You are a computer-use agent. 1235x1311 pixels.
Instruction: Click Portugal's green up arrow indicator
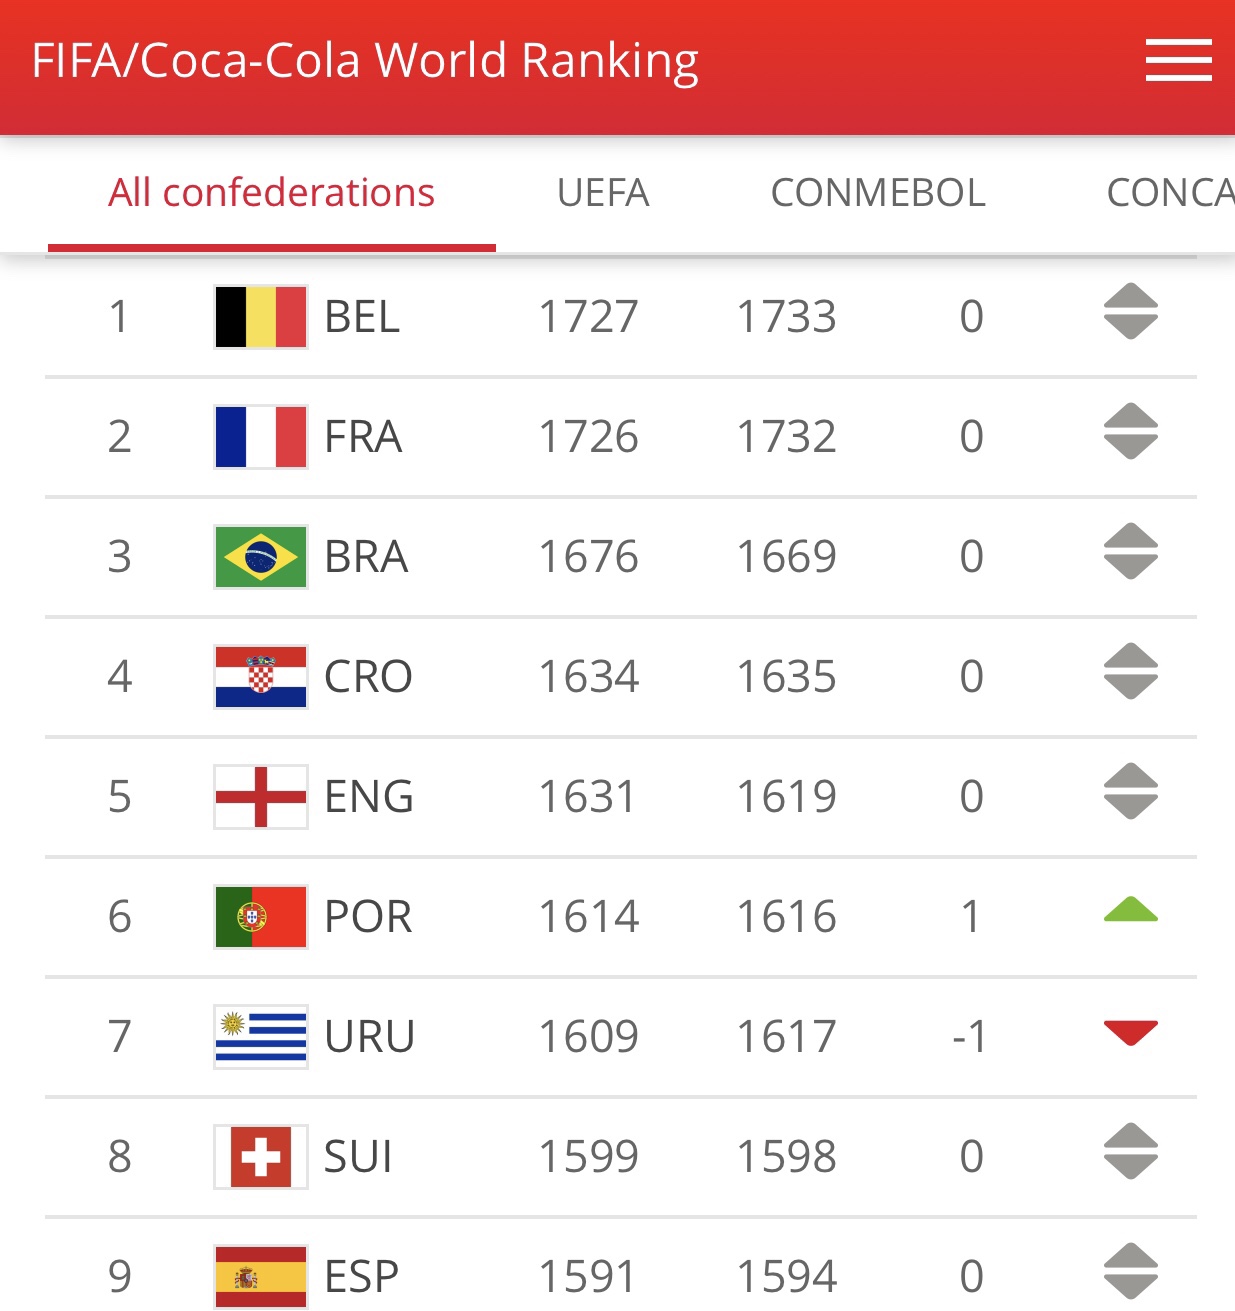(1131, 909)
